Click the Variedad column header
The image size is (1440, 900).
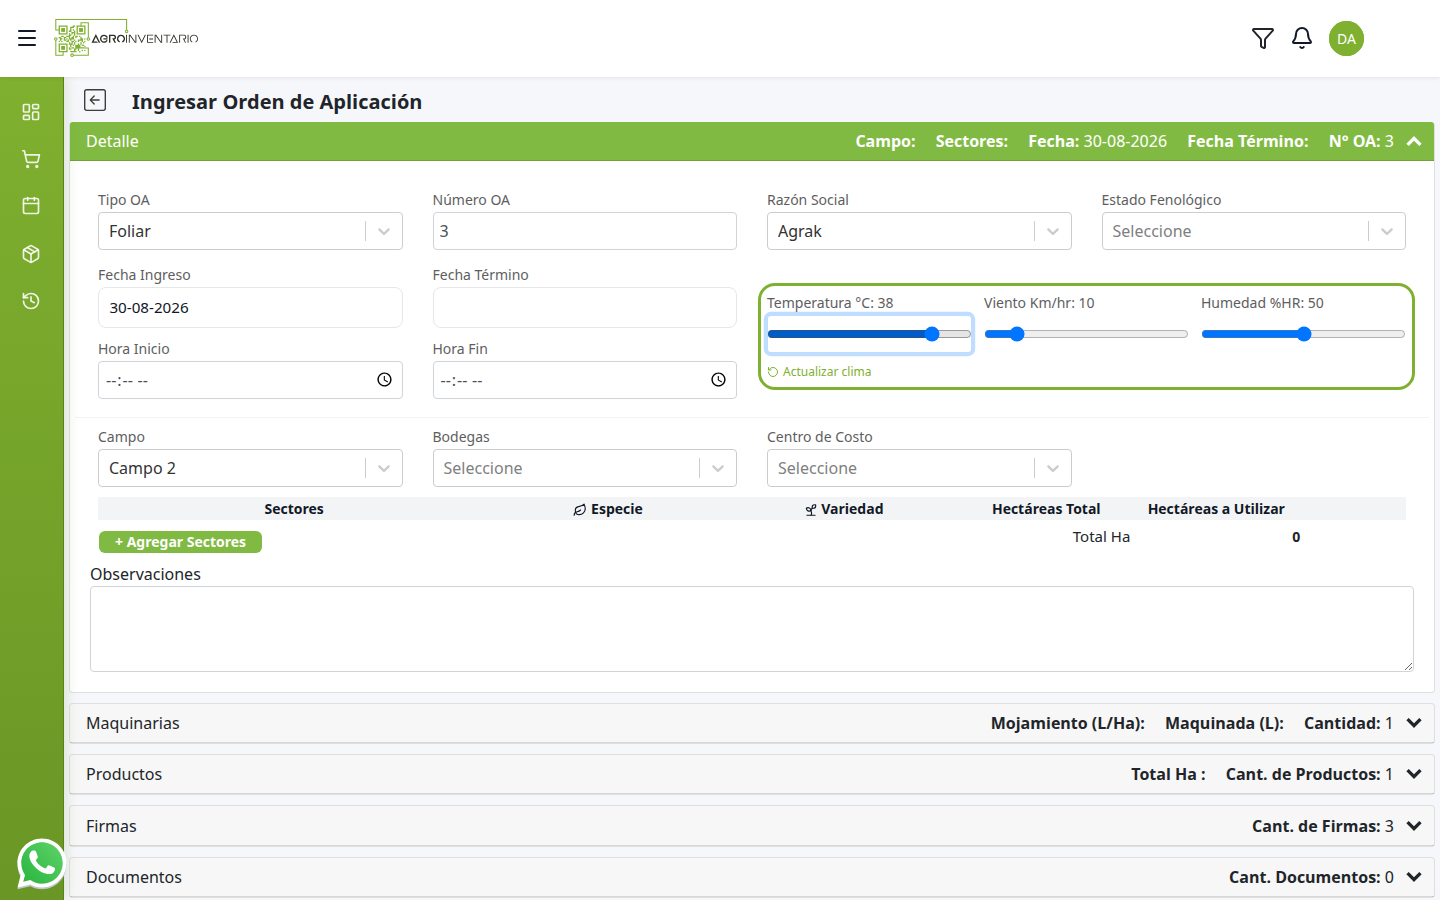tap(845, 509)
